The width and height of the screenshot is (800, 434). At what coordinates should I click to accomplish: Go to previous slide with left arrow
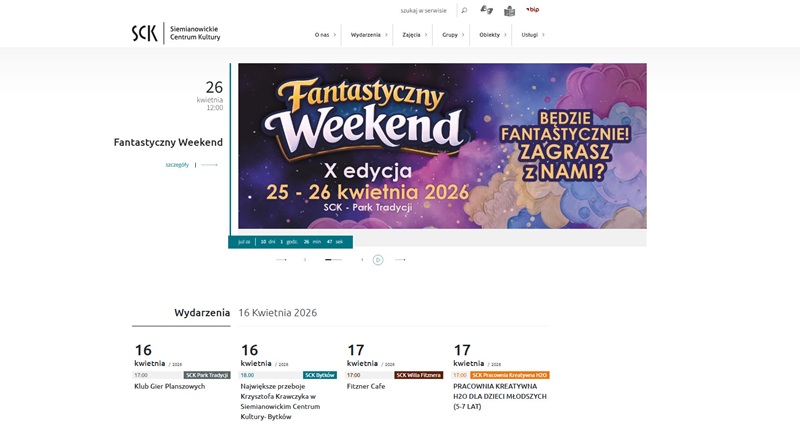(x=281, y=260)
